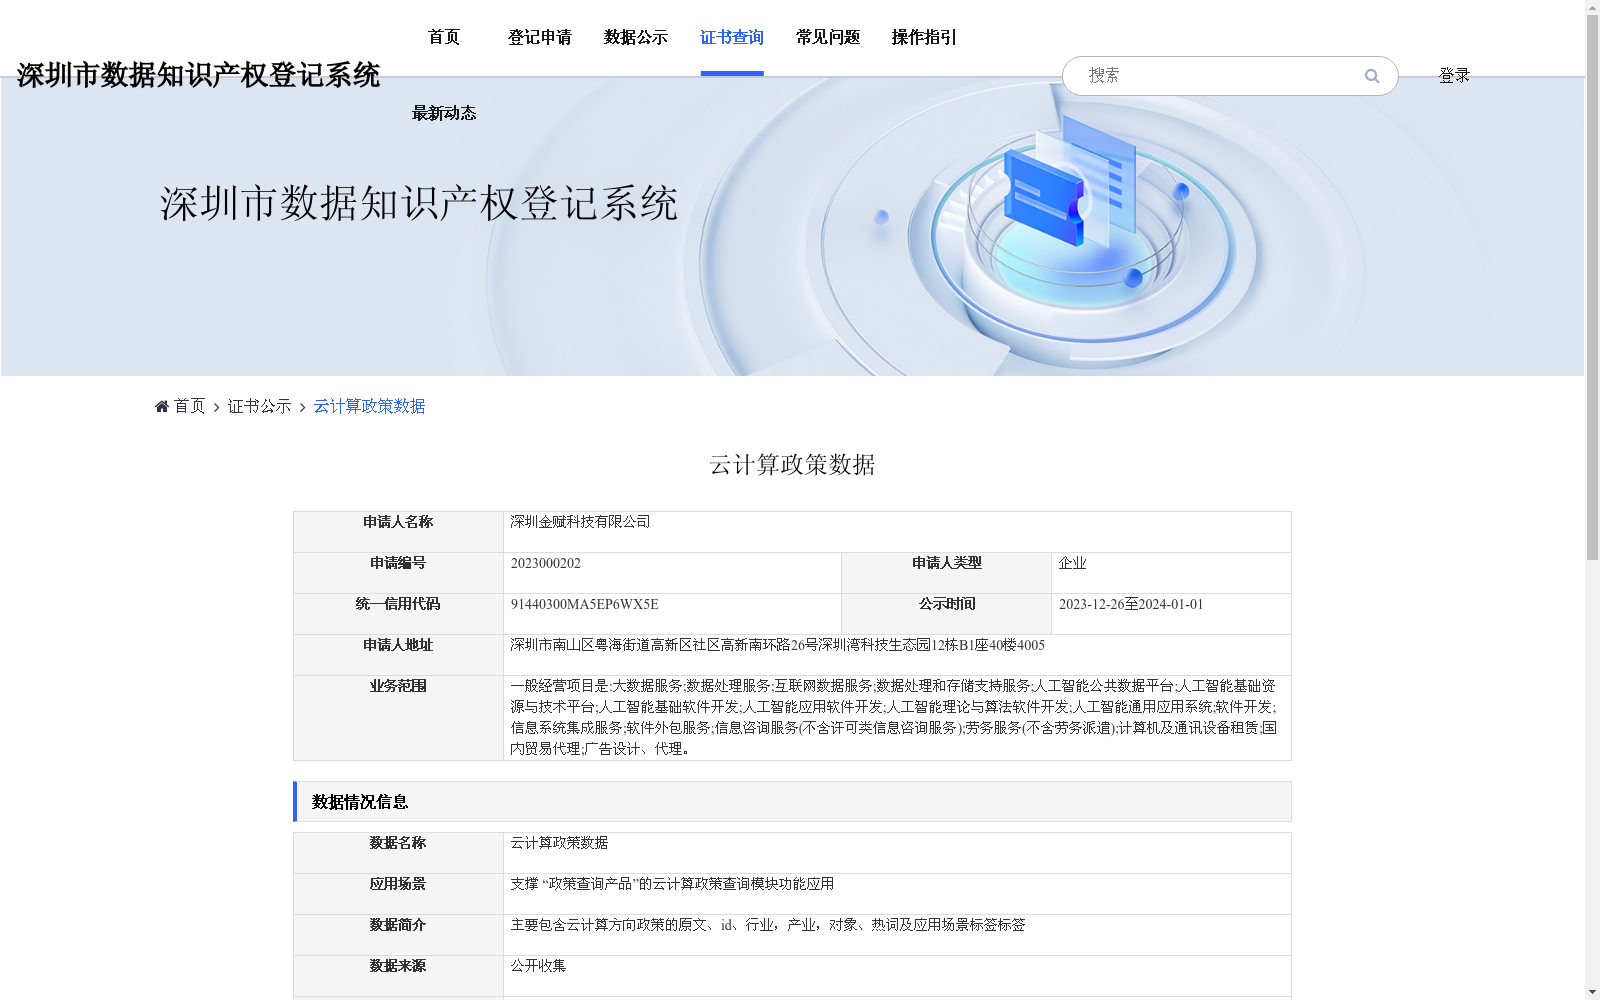Click the 数据来源 label cell
Screen dimensions: 1600x1000
pos(398,976)
